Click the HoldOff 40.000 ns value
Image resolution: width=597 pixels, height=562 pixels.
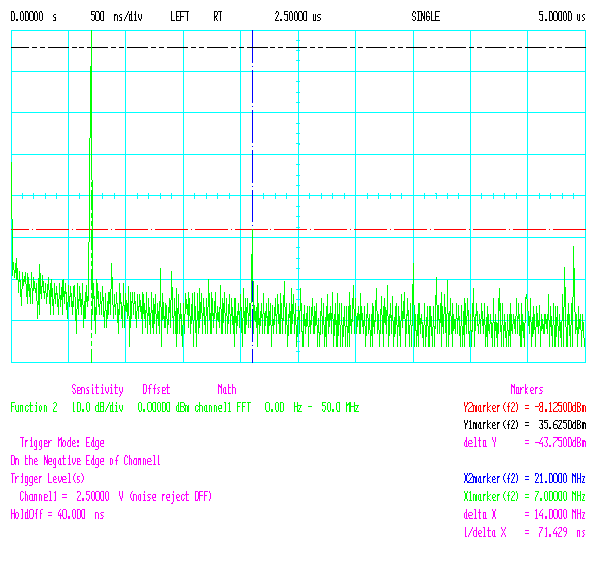click(57, 514)
